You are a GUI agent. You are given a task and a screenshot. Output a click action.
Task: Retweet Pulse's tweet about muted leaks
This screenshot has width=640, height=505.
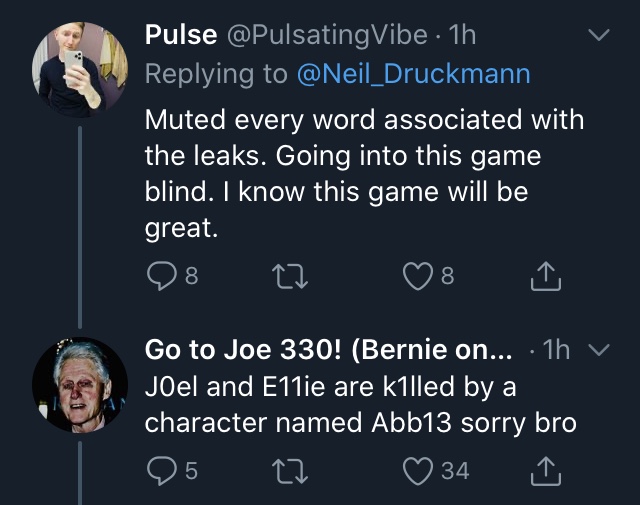pos(290,276)
